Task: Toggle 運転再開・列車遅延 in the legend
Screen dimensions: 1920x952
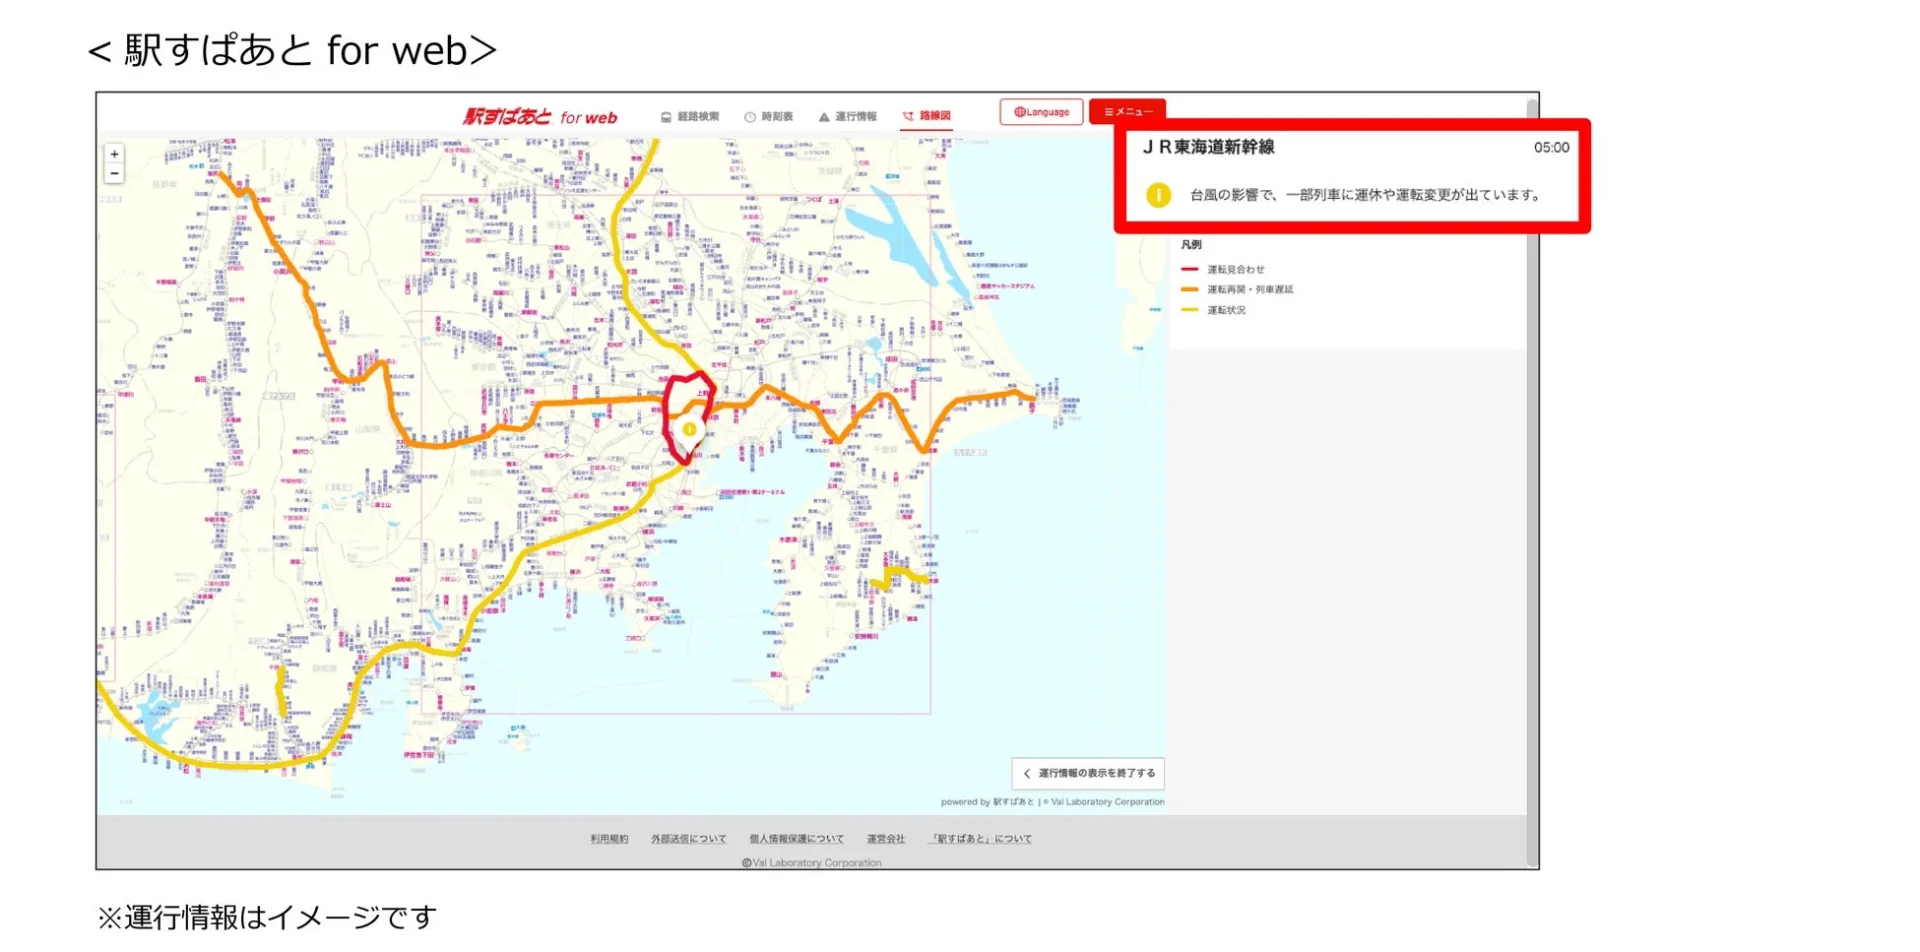Action: pos(1248,290)
